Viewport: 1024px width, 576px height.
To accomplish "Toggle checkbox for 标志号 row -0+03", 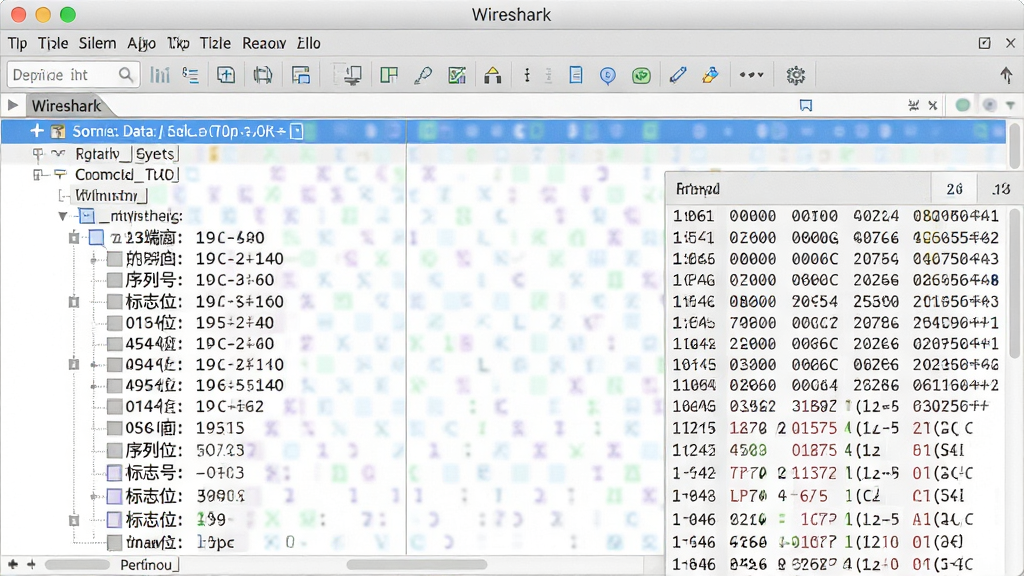I will [x=114, y=473].
